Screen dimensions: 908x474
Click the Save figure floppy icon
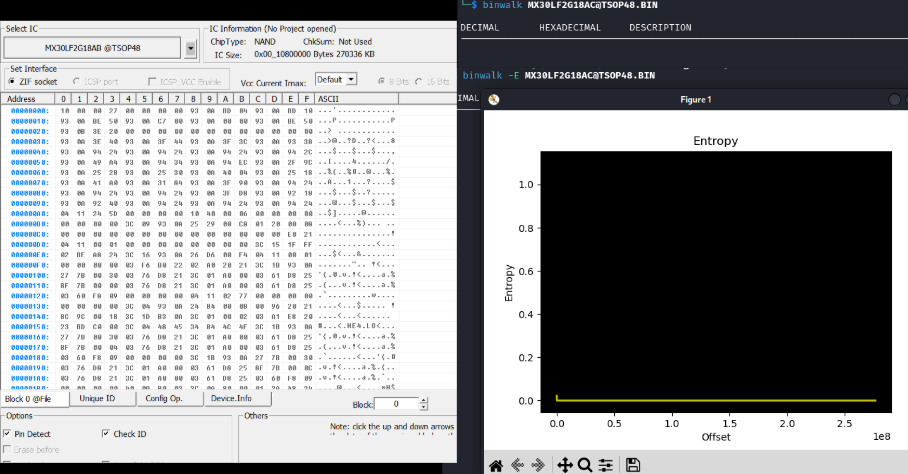point(632,464)
